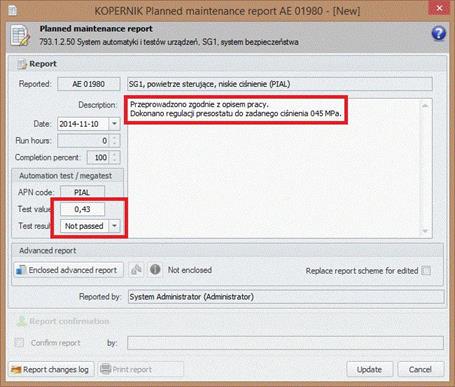The width and height of the screenshot is (455, 387).
Task: Click the 'Advanced report' section heading
Action: point(48,251)
